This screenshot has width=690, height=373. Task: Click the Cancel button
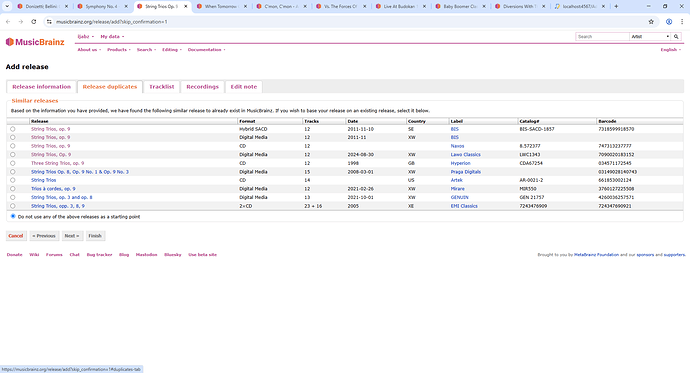coord(16,236)
